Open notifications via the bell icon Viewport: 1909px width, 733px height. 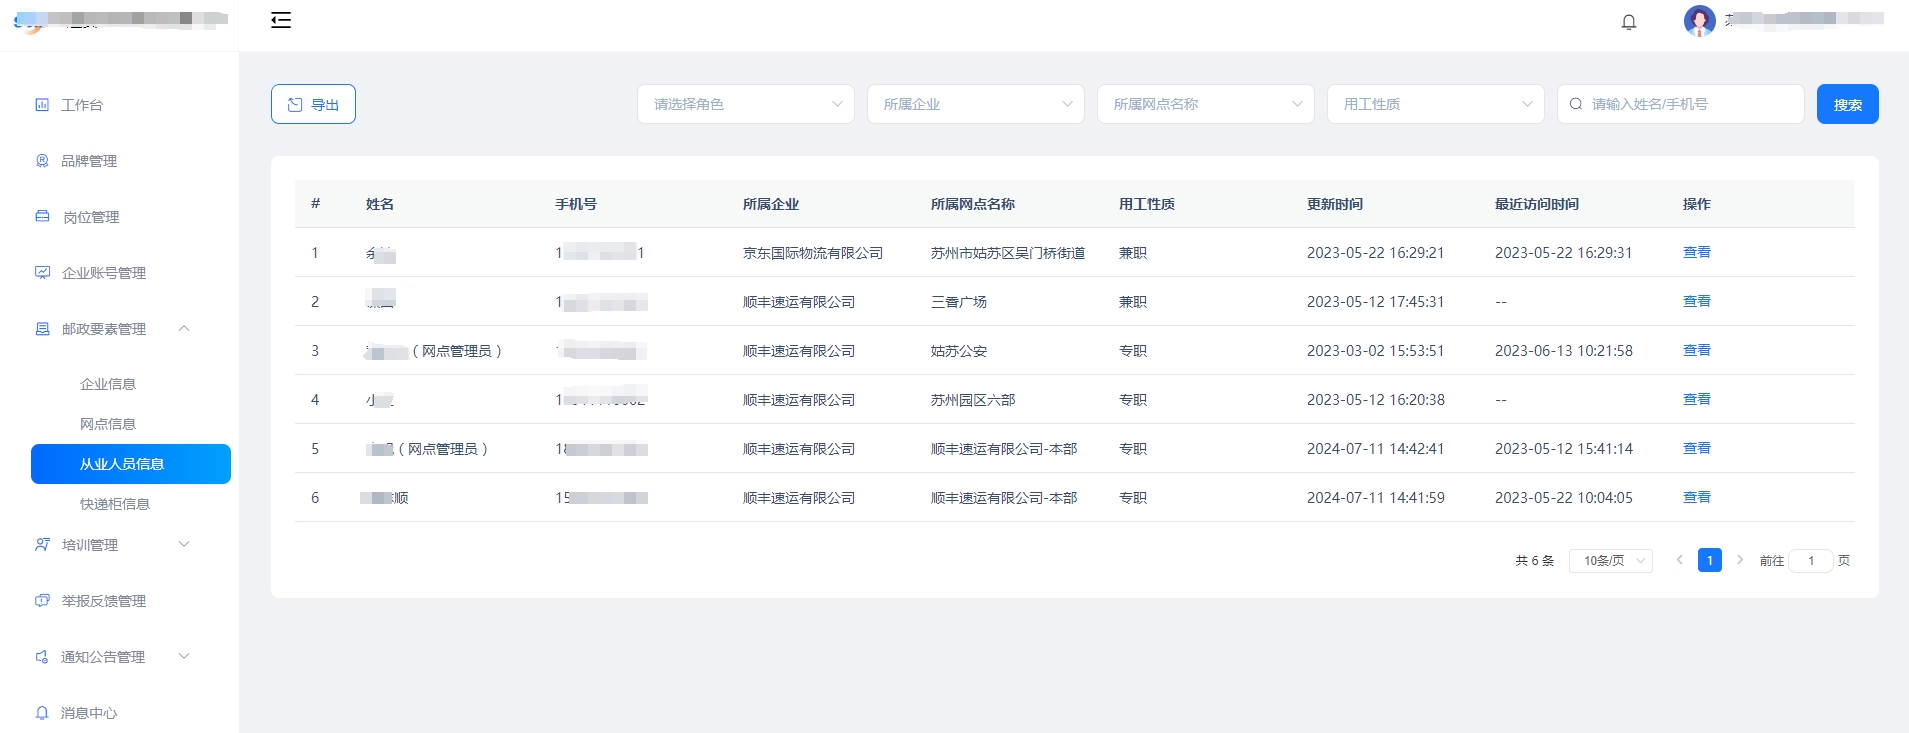(1628, 22)
